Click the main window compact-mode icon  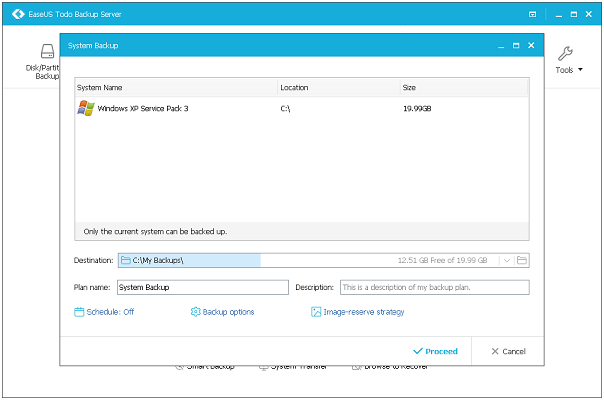tap(532, 14)
